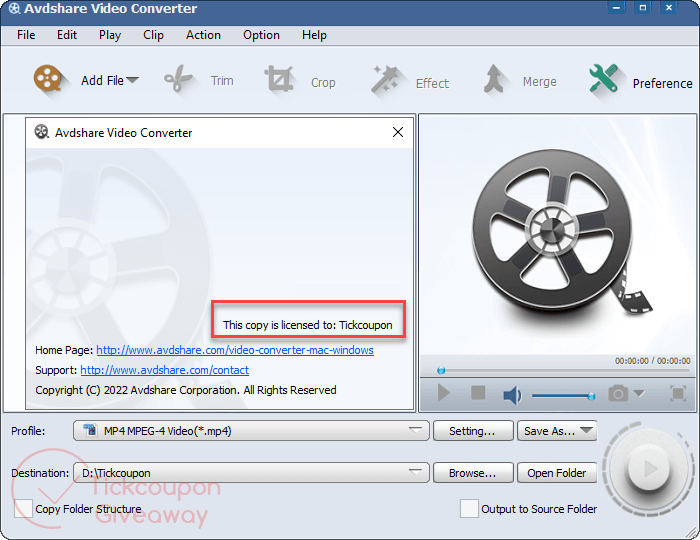The image size is (700, 540).
Task: Select the Trim scissors tool
Action: click(178, 79)
